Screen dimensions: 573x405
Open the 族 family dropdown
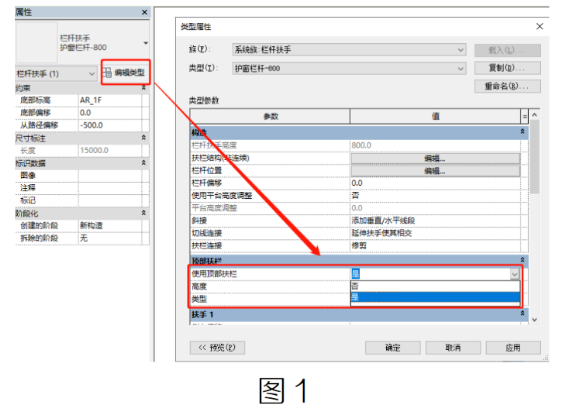(x=349, y=50)
